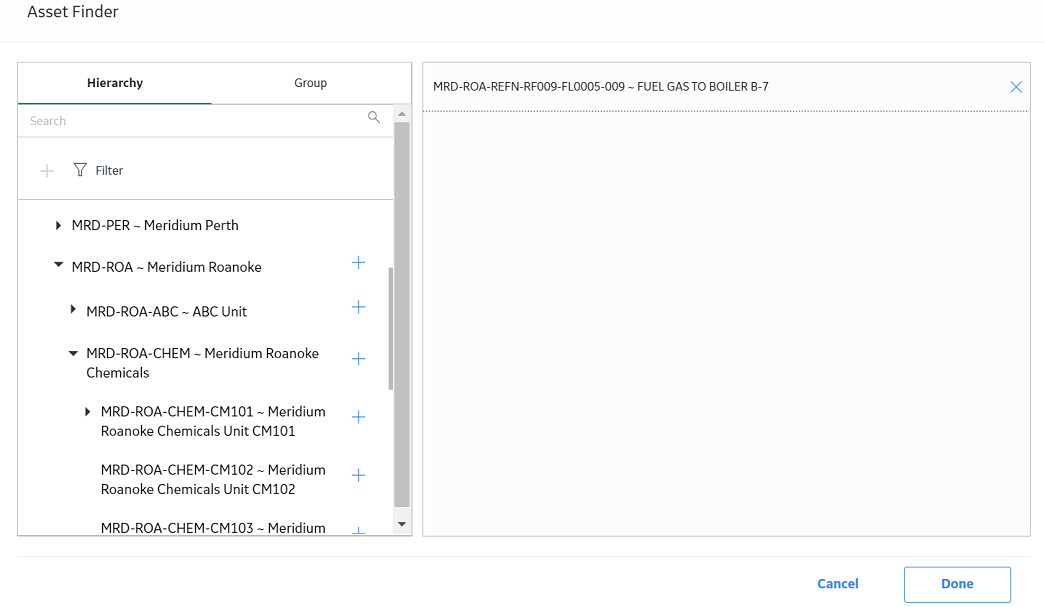Image resolution: width=1045 pixels, height=607 pixels.
Task: Select MRD-ROA-CHEM-CM101 Chemicals Unit row
Action: point(213,421)
